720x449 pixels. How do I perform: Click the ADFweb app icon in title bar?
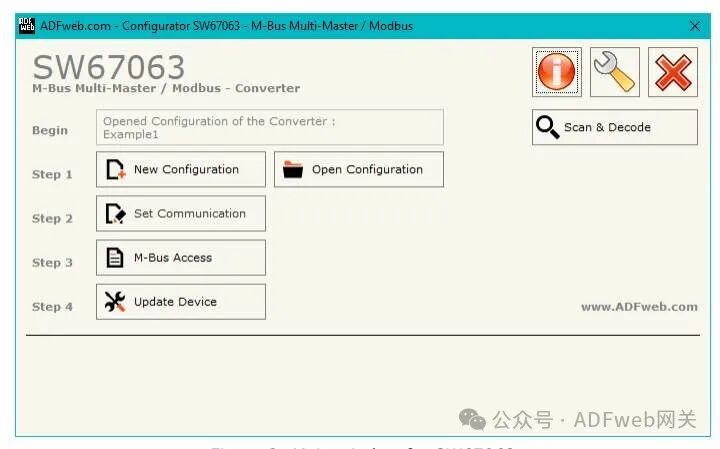tap(26, 25)
